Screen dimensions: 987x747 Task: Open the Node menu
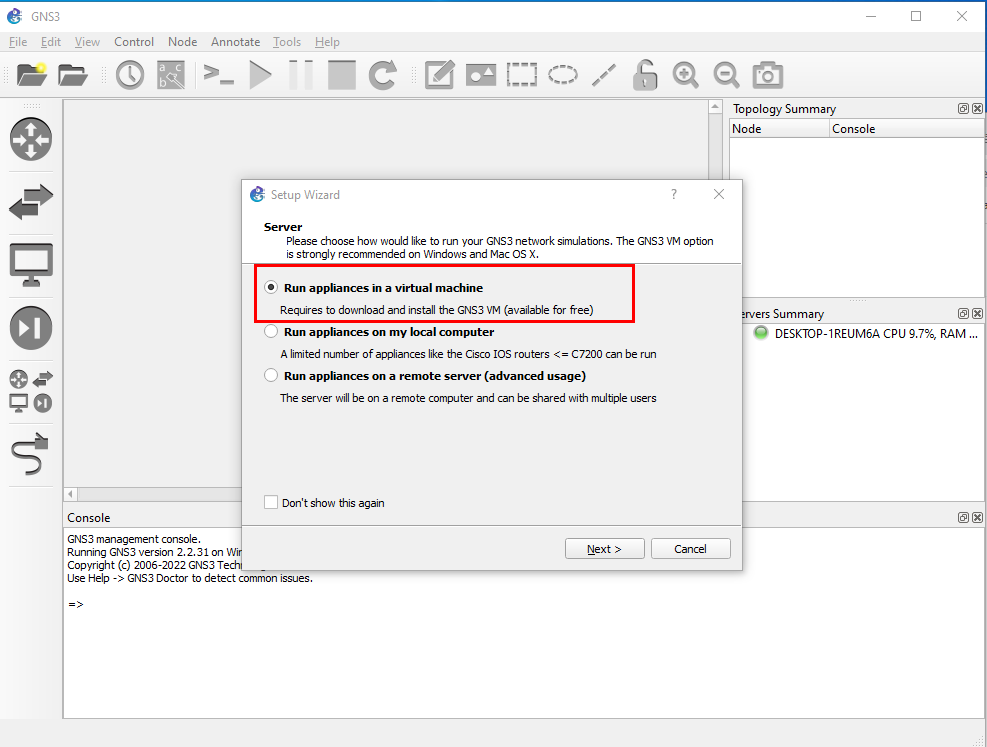click(x=183, y=42)
